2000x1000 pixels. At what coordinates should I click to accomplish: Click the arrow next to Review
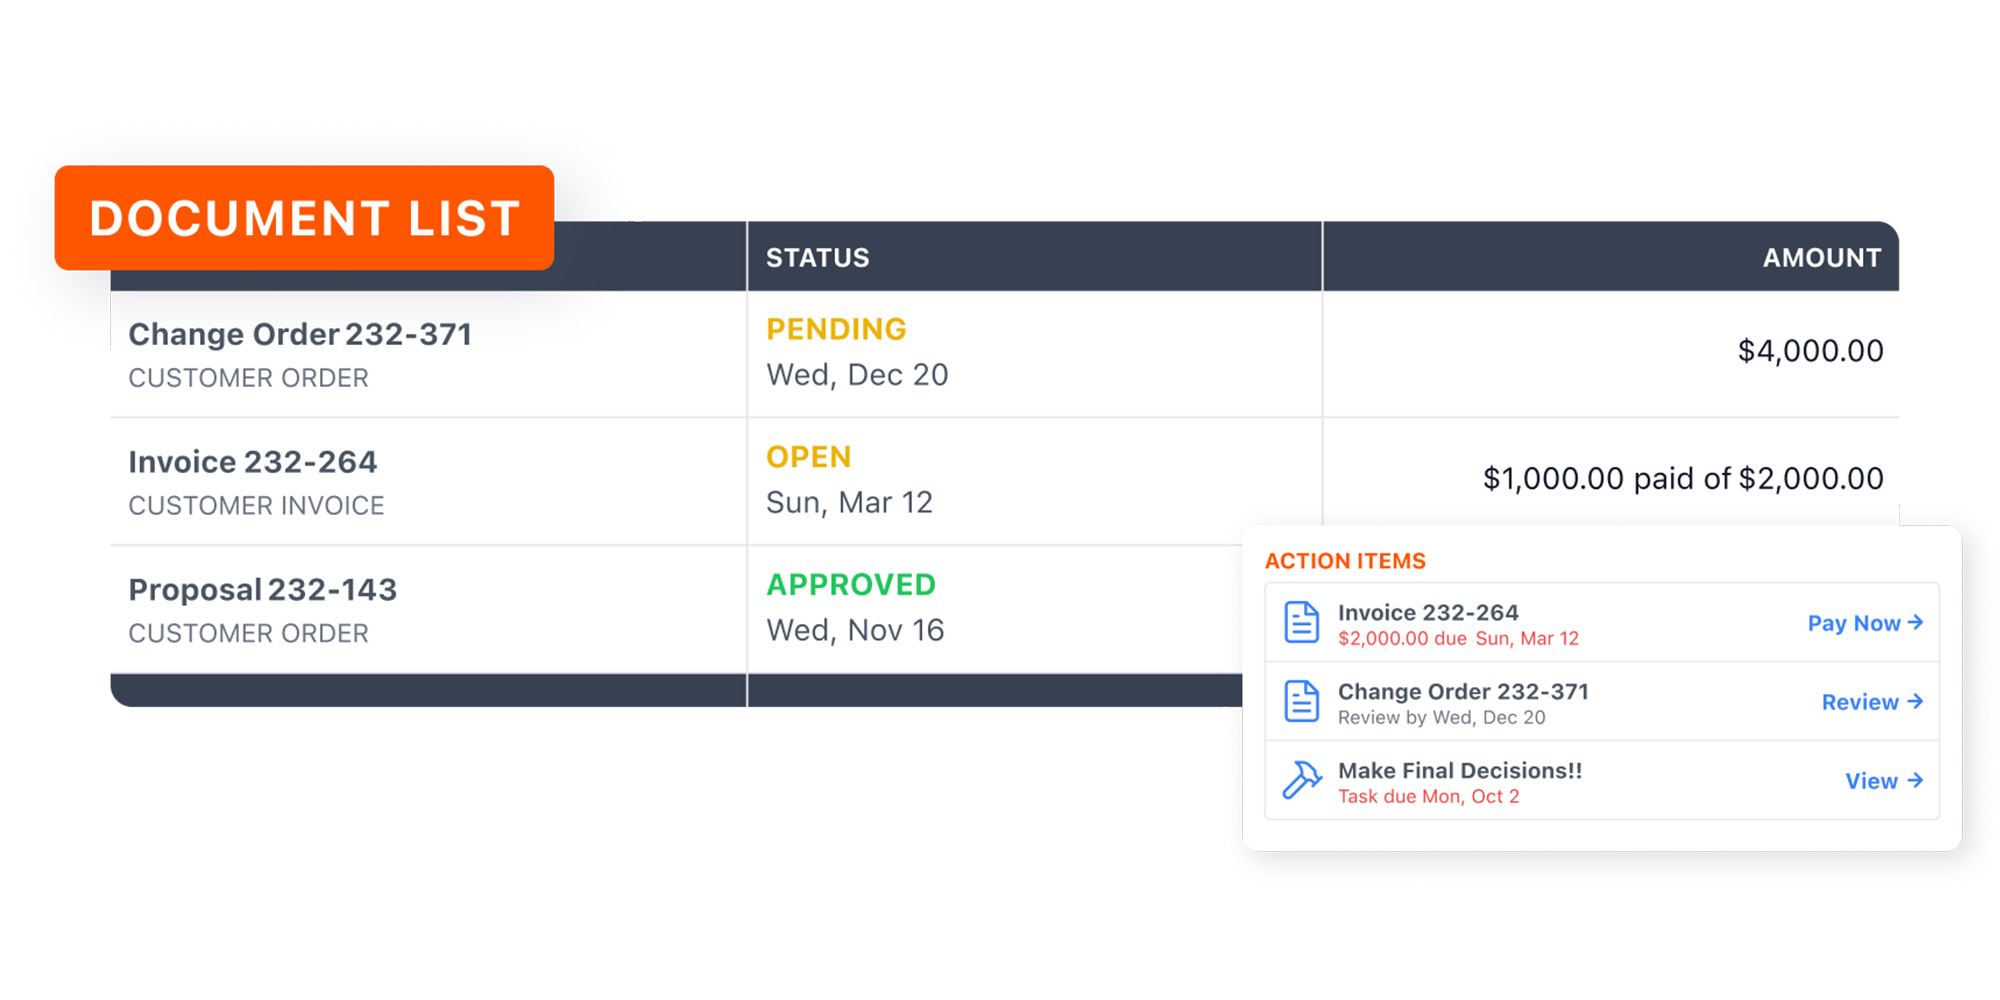(x=1915, y=701)
